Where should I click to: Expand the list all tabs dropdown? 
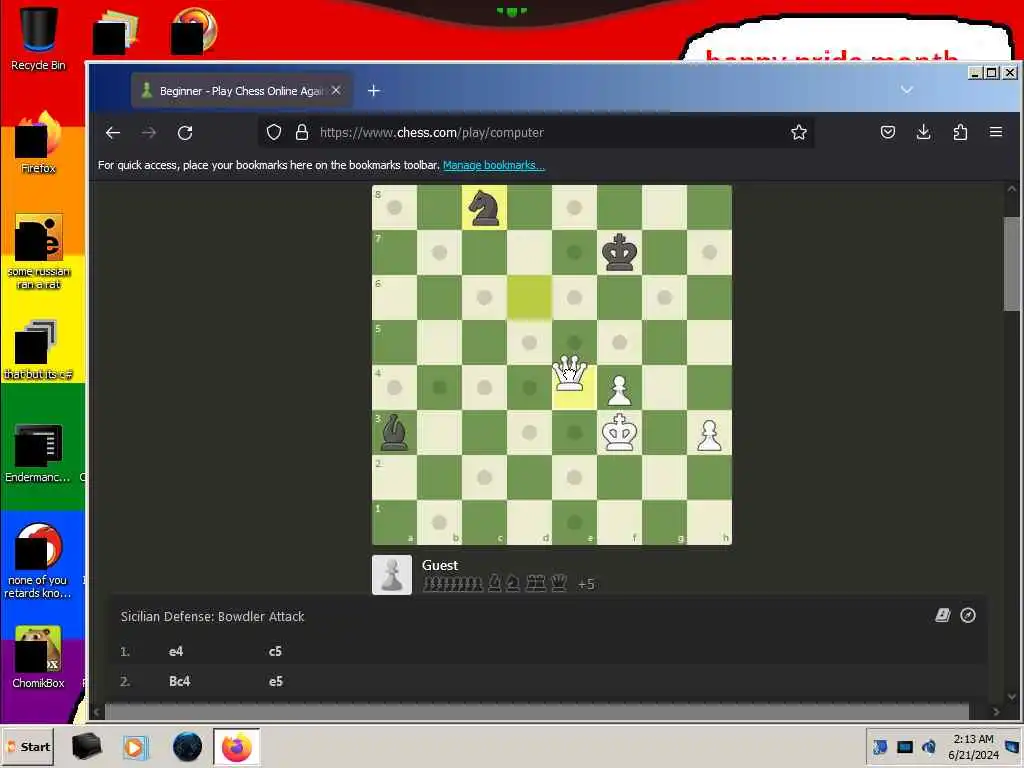click(x=906, y=90)
